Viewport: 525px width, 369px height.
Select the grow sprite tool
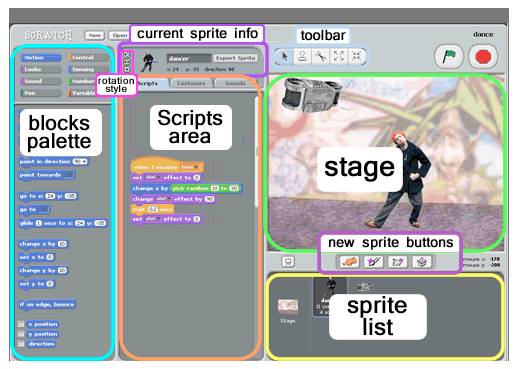(x=339, y=56)
